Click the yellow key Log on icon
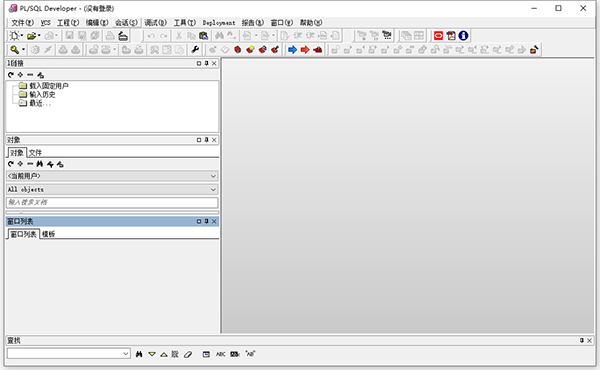 pos(15,50)
